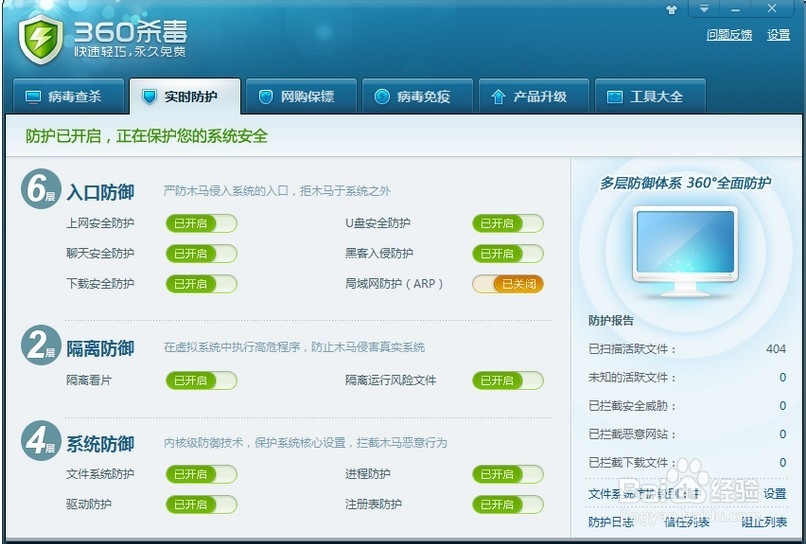Enable 局域网防护 (ARP) switch

[508, 284]
